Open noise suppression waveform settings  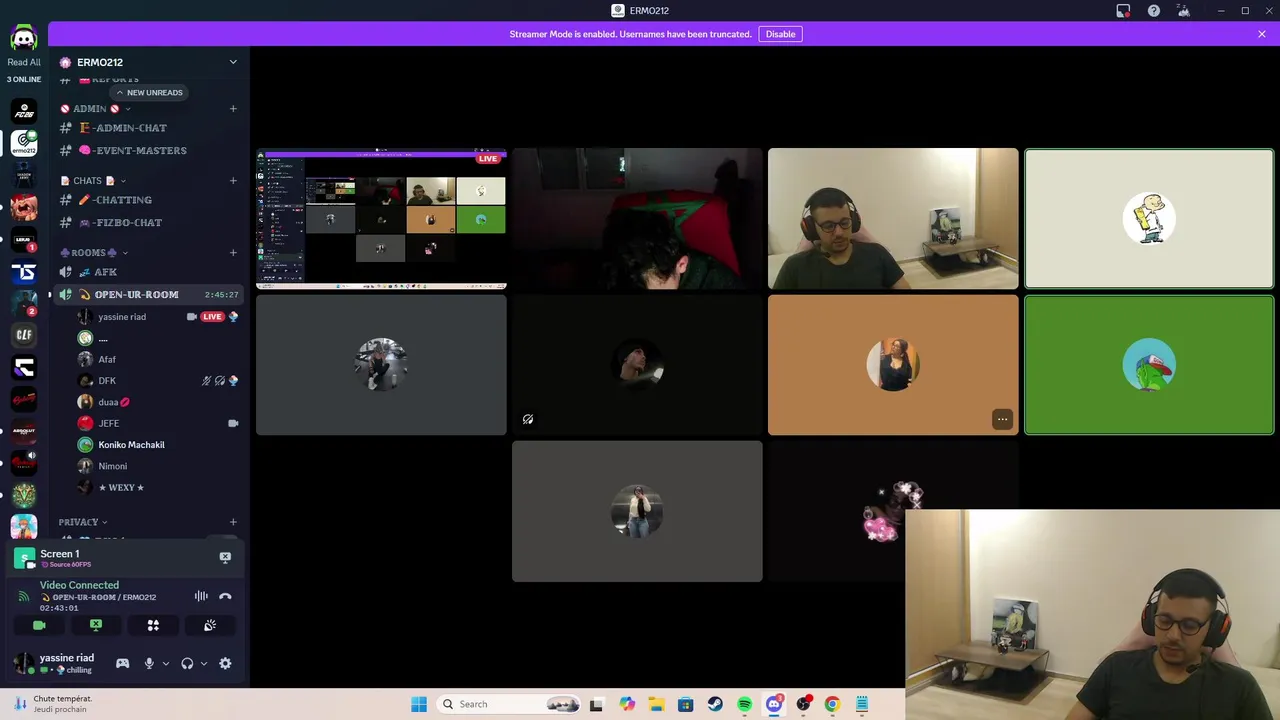point(201,596)
